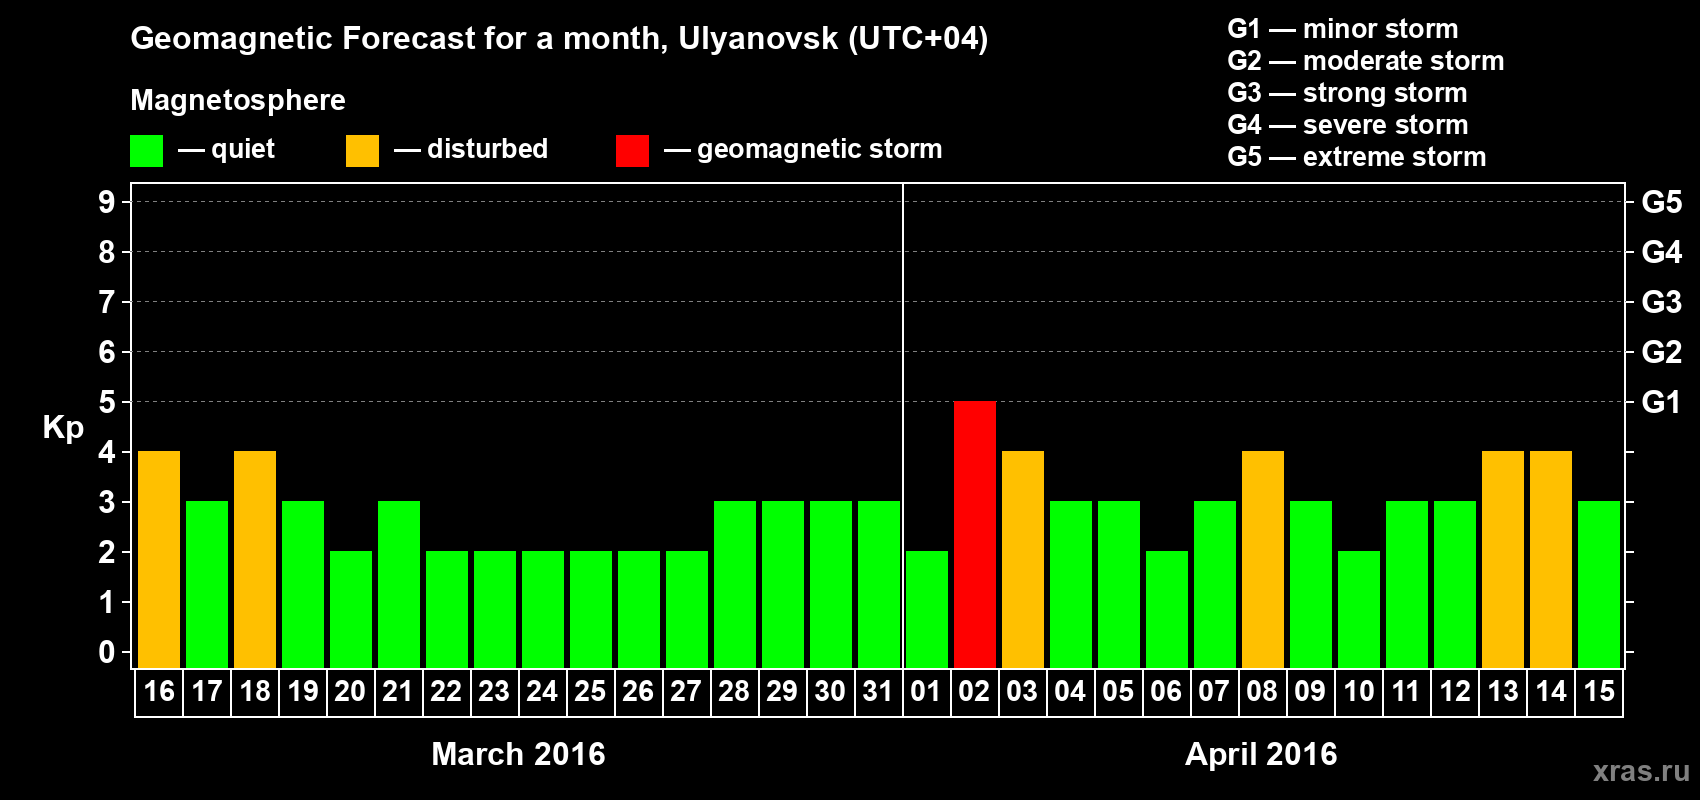
Task: Select the orange bar for April 03
Action: tap(1023, 559)
